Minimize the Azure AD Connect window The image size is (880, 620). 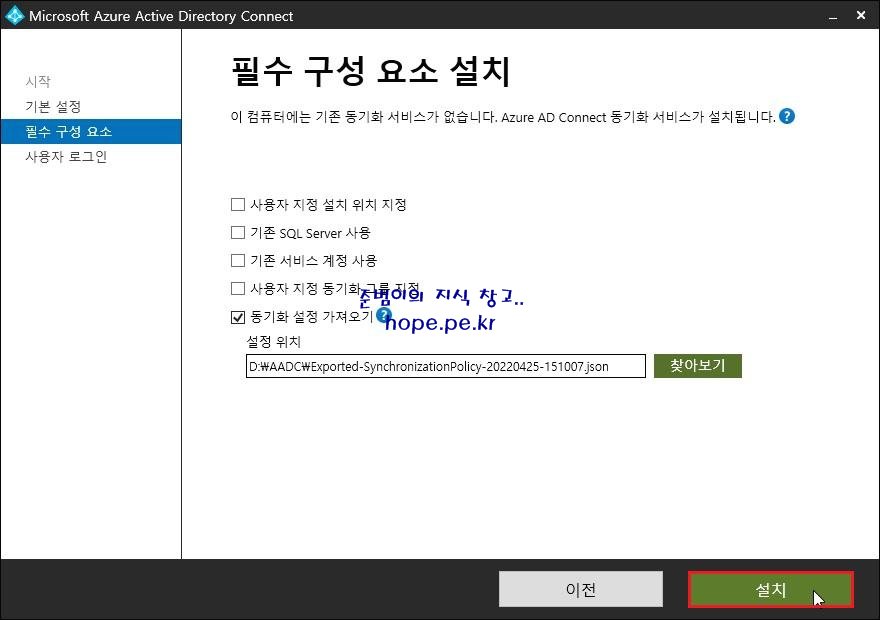833,16
